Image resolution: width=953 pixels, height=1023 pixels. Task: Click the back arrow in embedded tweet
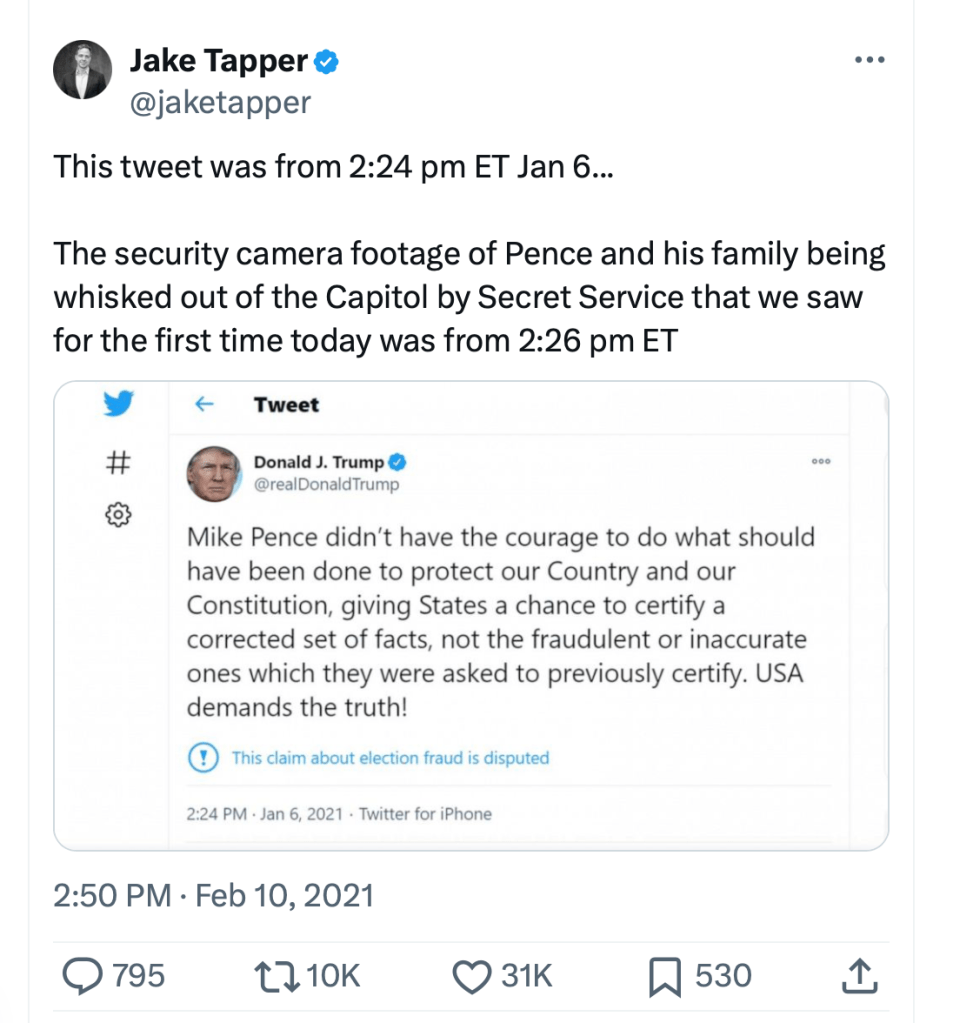(x=205, y=404)
